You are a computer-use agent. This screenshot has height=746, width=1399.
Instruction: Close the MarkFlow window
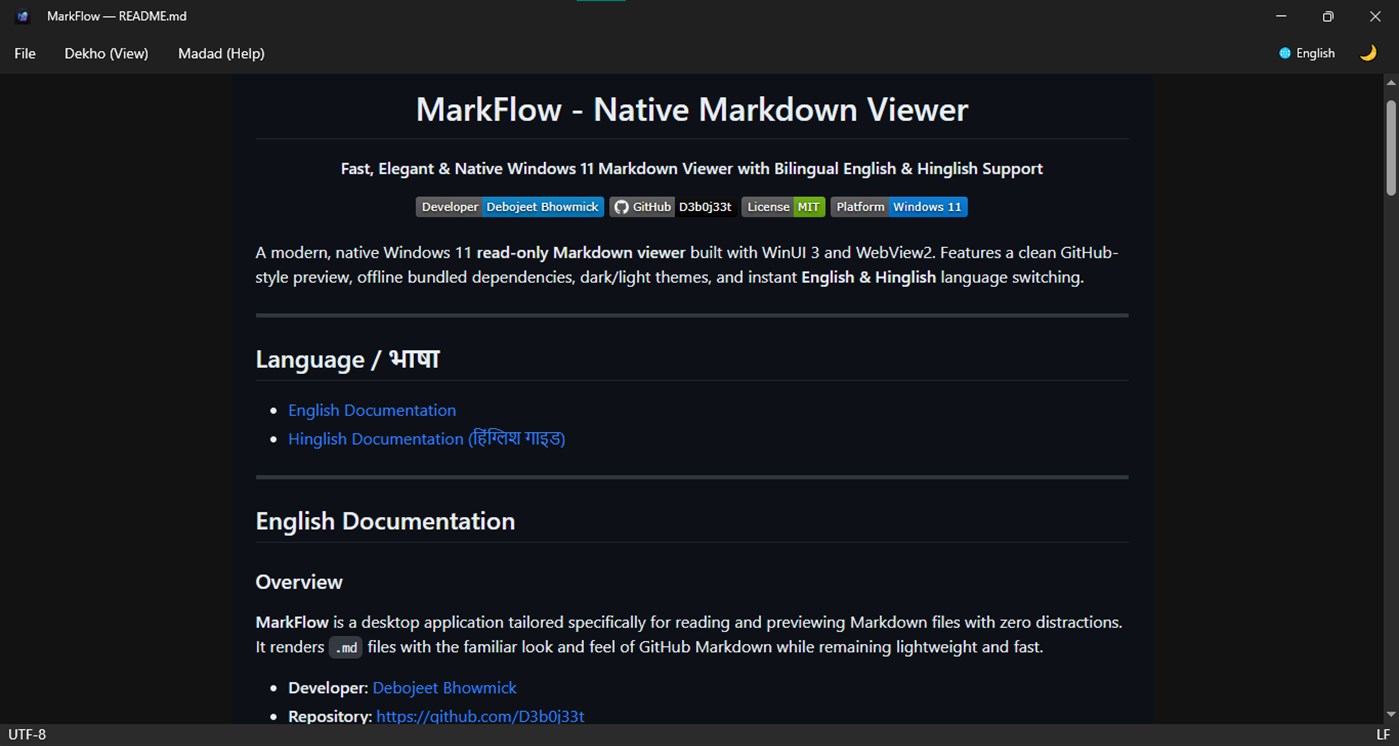[1375, 16]
